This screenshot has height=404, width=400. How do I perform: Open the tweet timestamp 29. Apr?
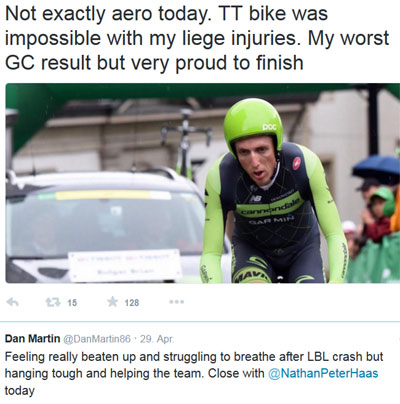point(157,339)
